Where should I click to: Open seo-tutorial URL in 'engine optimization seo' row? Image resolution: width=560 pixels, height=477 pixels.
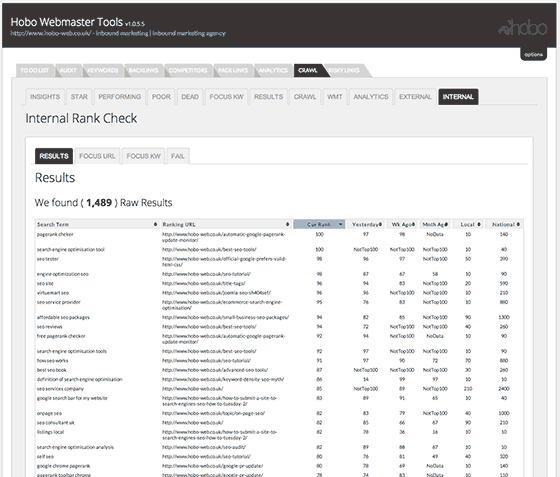pyautogui.click(x=206, y=274)
